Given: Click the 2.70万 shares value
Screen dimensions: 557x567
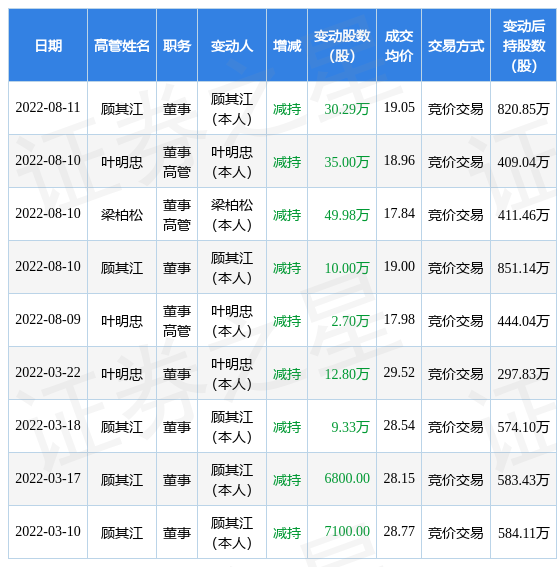Looking at the screenshot, I should tap(350, 321).
